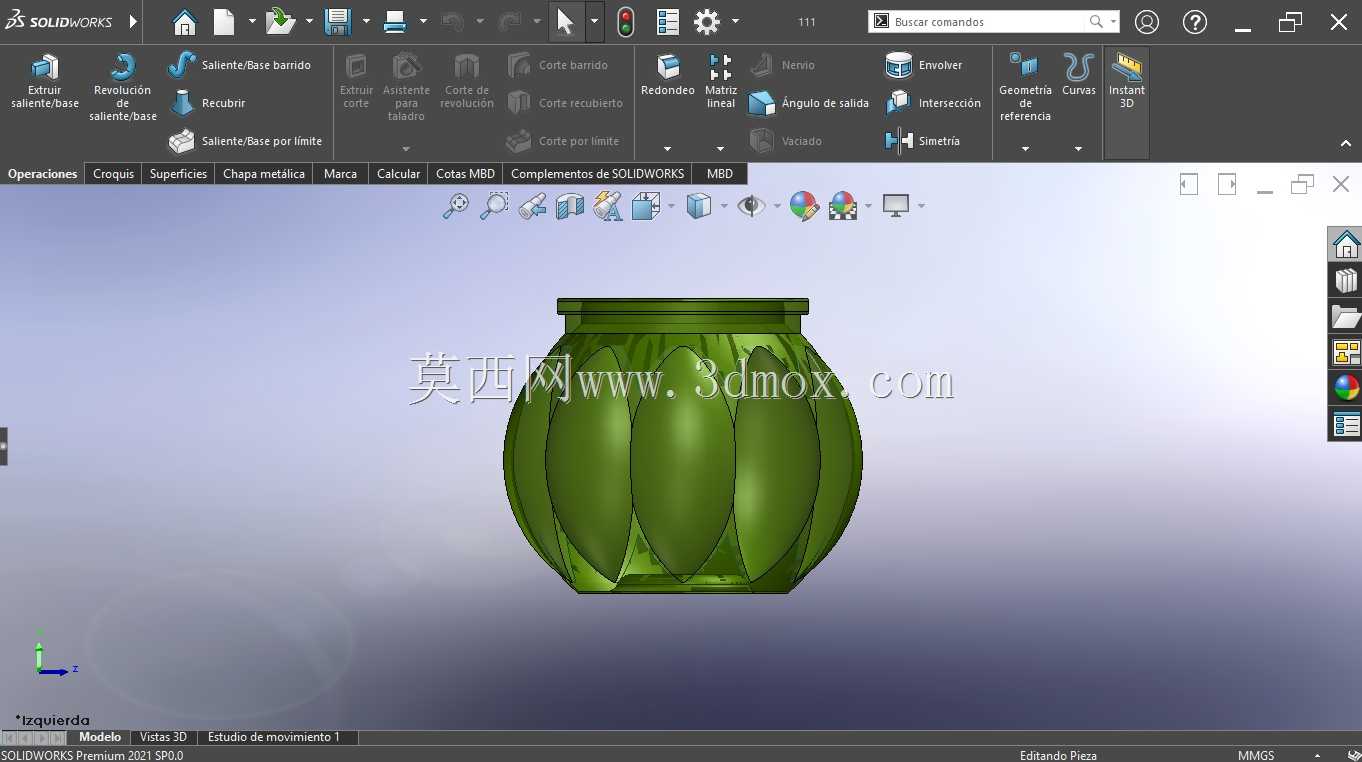Click the Apply scene icon
The width and height of the screenshot is (1362, 762).
[843, 206]
